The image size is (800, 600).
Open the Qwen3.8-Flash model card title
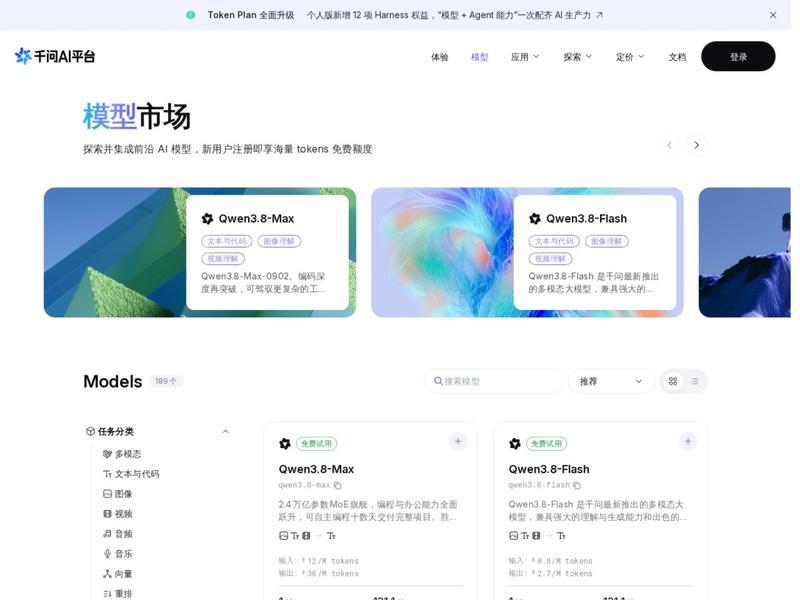tap(549, 469)
